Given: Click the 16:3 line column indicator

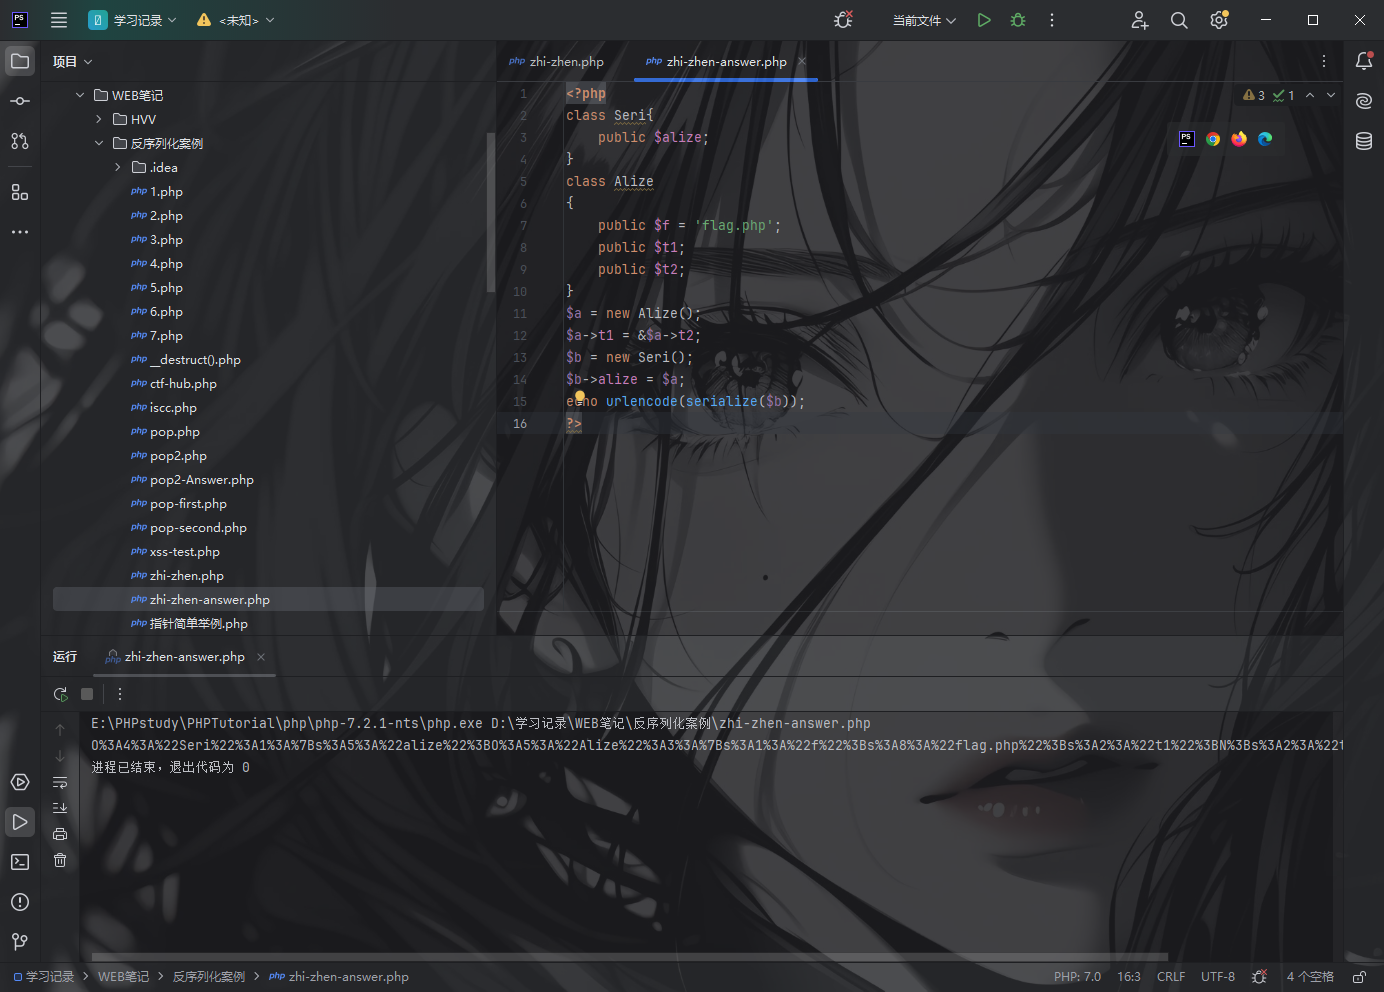Looking at the screenshot, I should coord(1129,977).
